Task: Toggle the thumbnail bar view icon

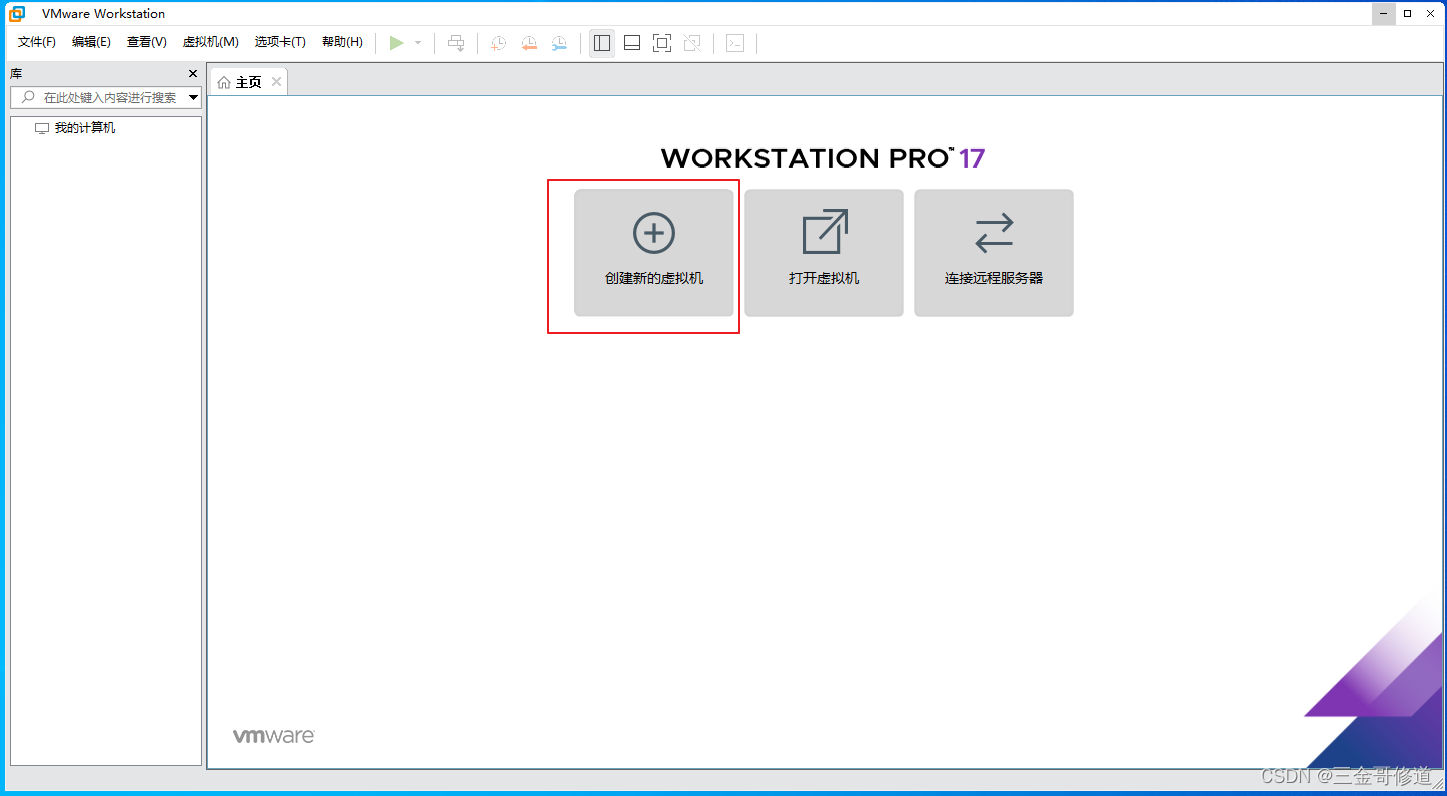Action: [632, 43]
